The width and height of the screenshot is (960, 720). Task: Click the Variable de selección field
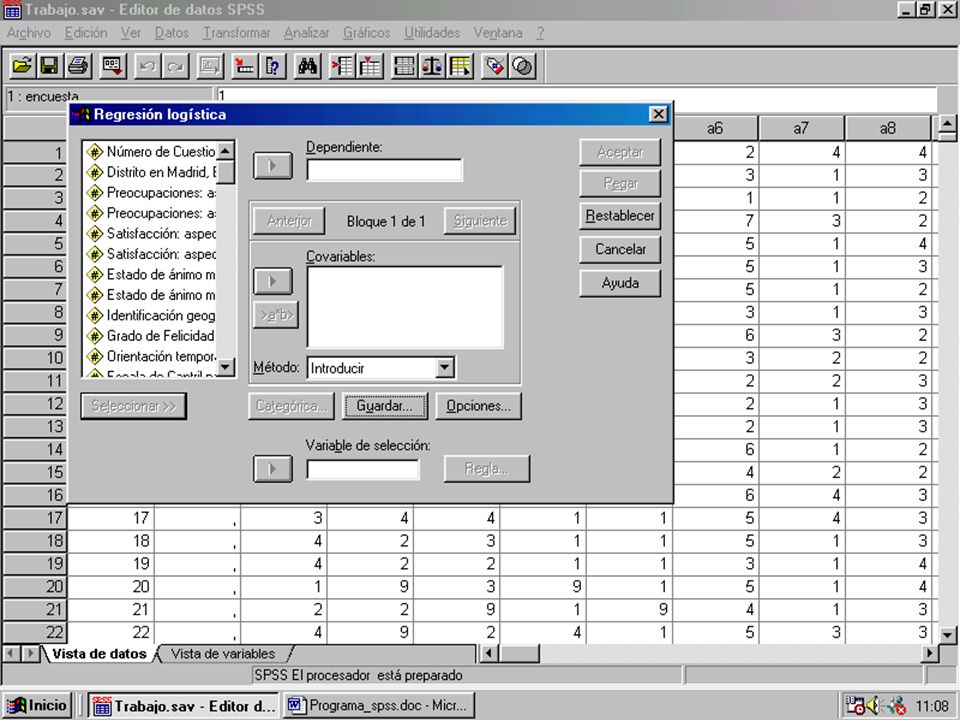pos(363,469)
